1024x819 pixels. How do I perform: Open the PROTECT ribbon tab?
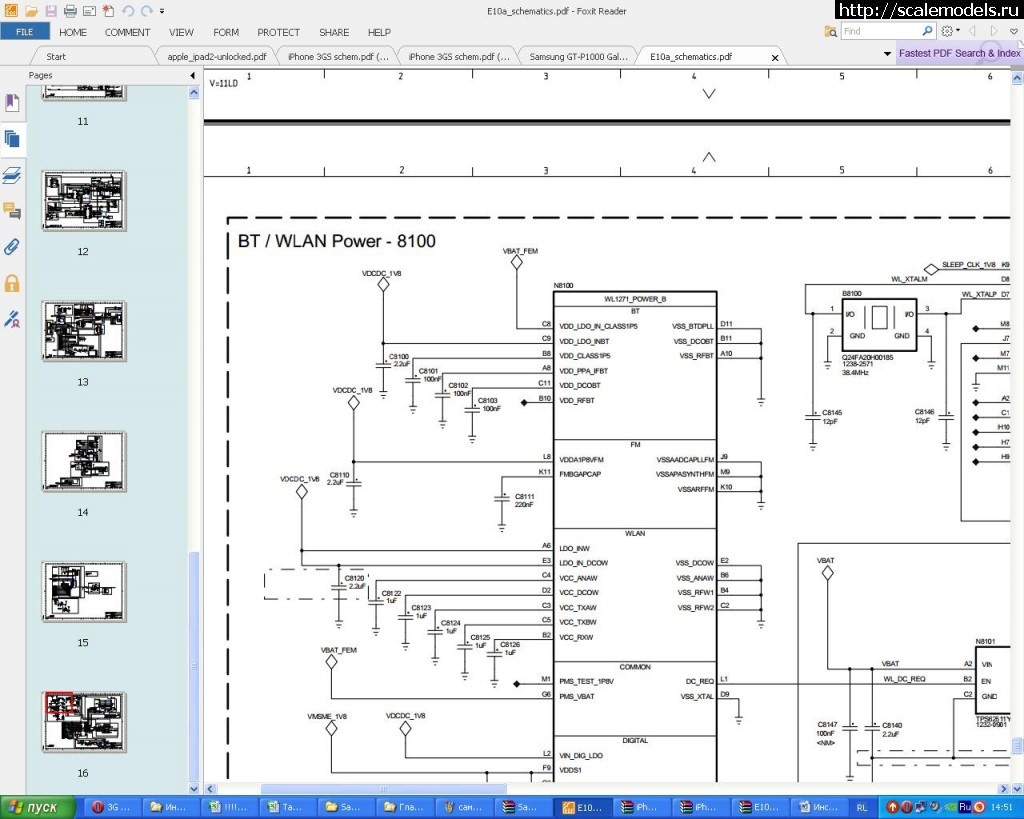pyautogui.click(x=278, y=32)
